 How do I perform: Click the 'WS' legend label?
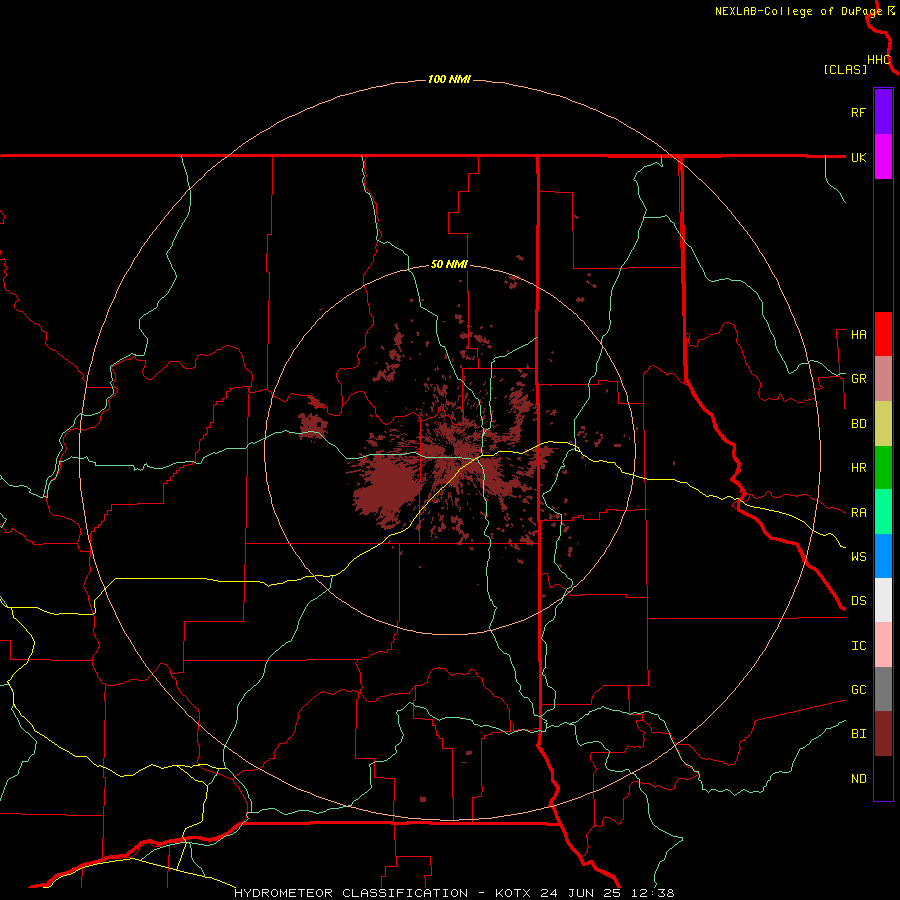(858, 557)
